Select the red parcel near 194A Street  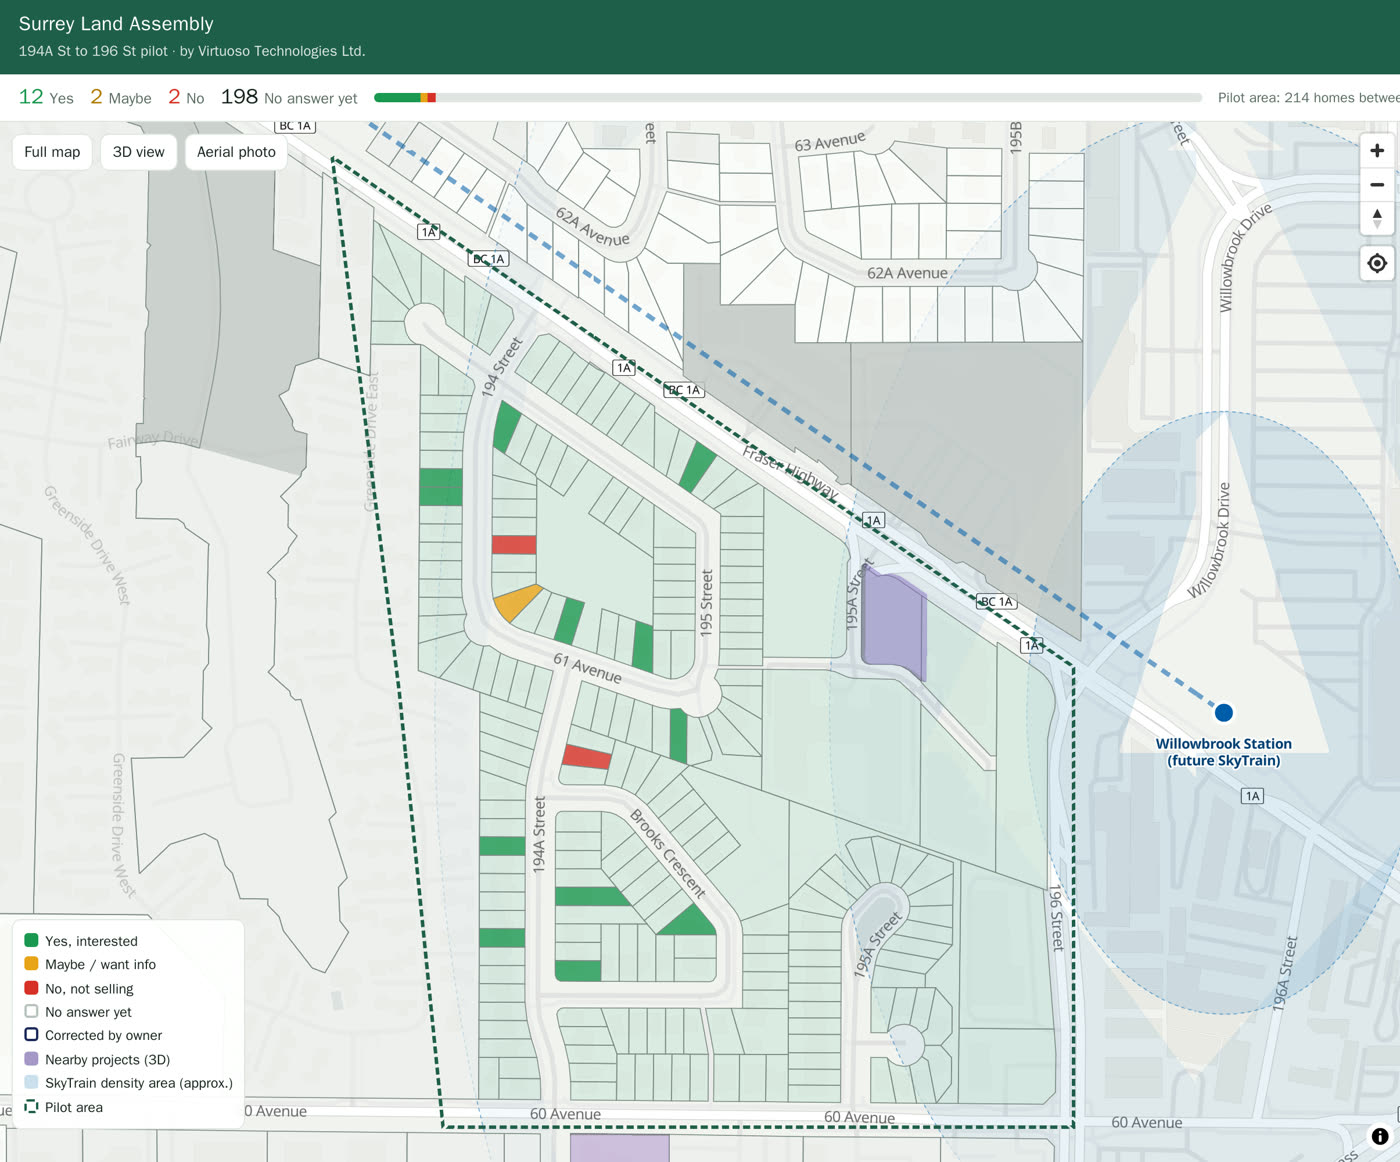[587, 757]
